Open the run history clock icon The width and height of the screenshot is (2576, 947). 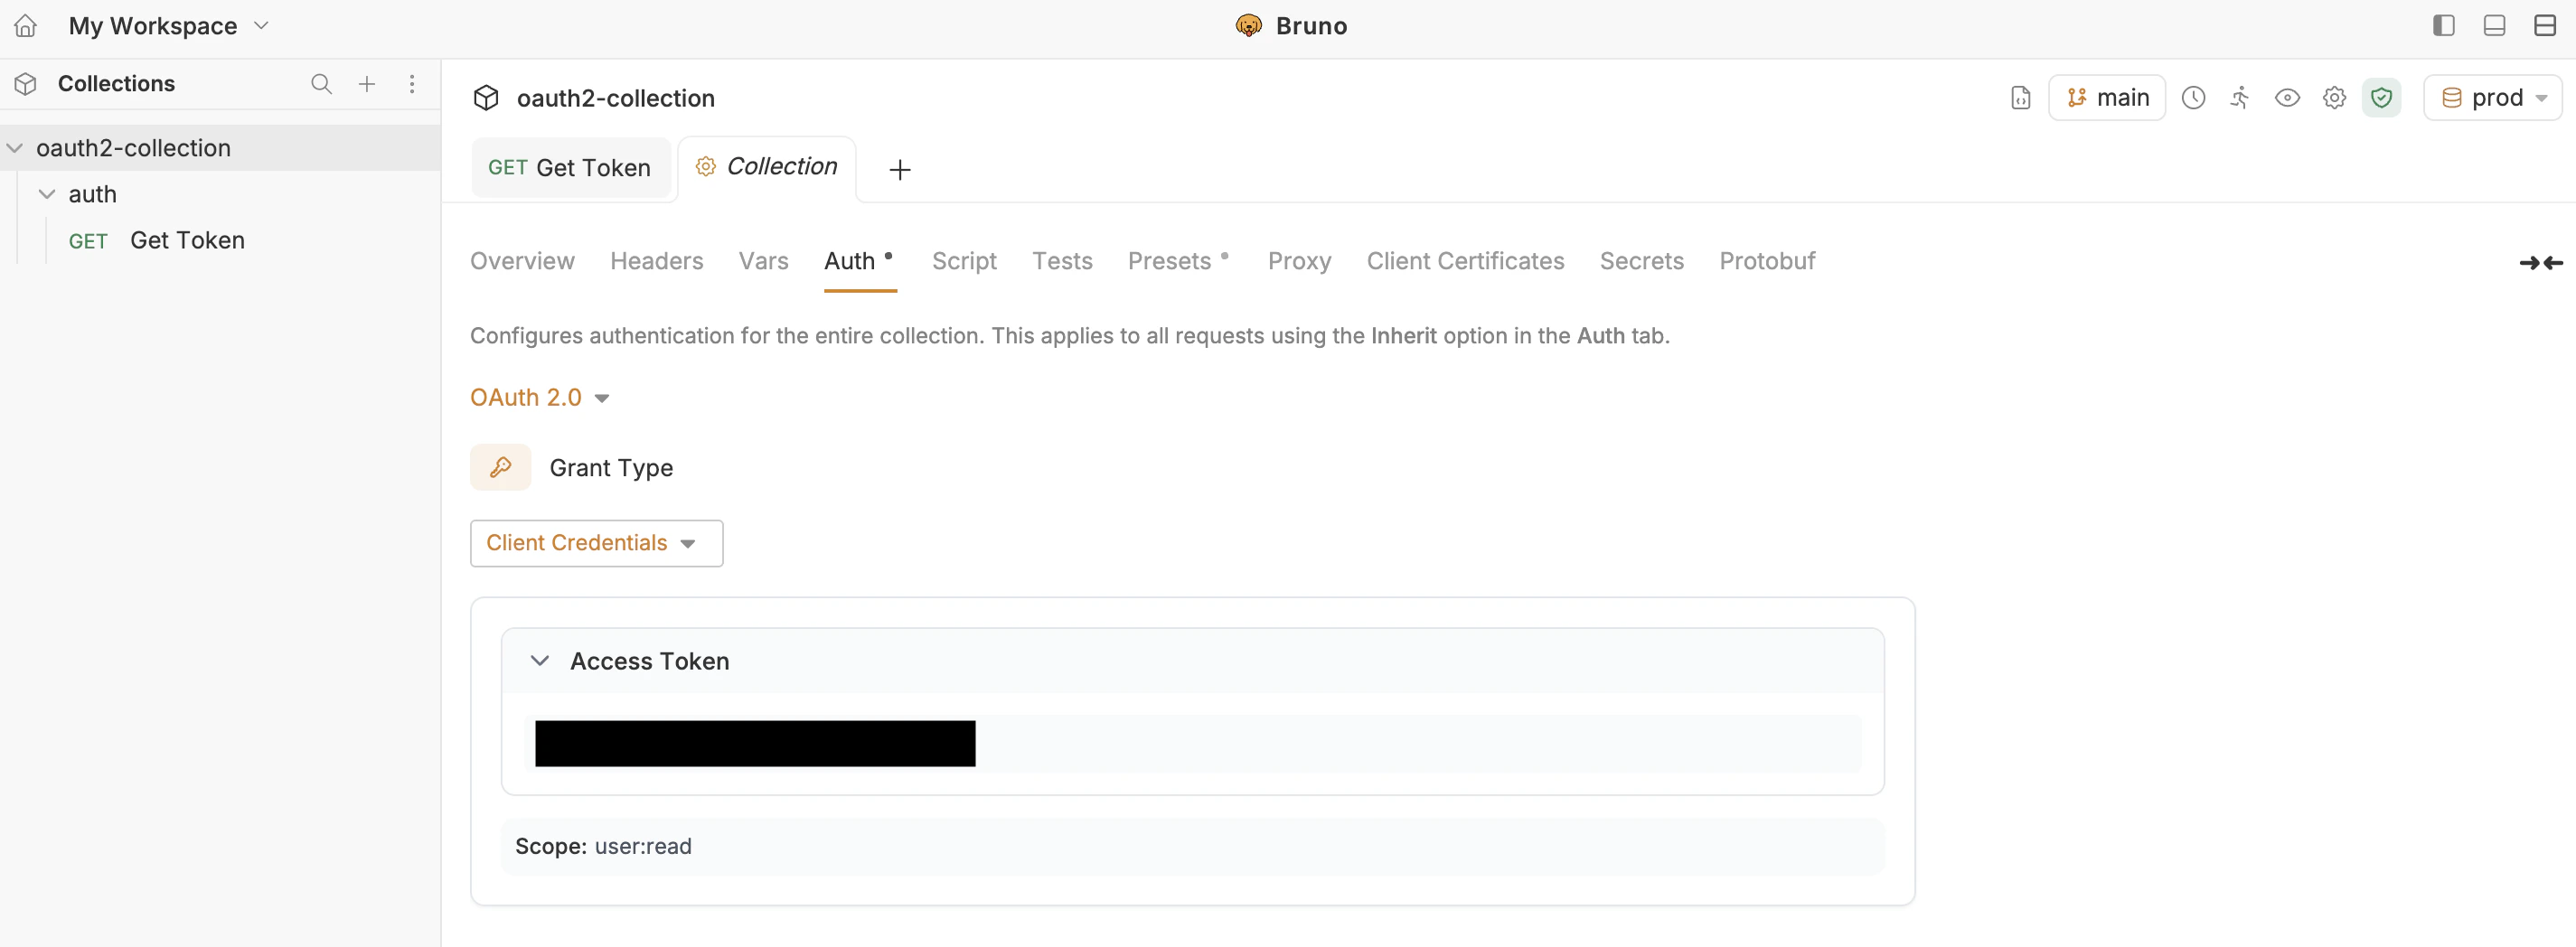click(2194, 97)
